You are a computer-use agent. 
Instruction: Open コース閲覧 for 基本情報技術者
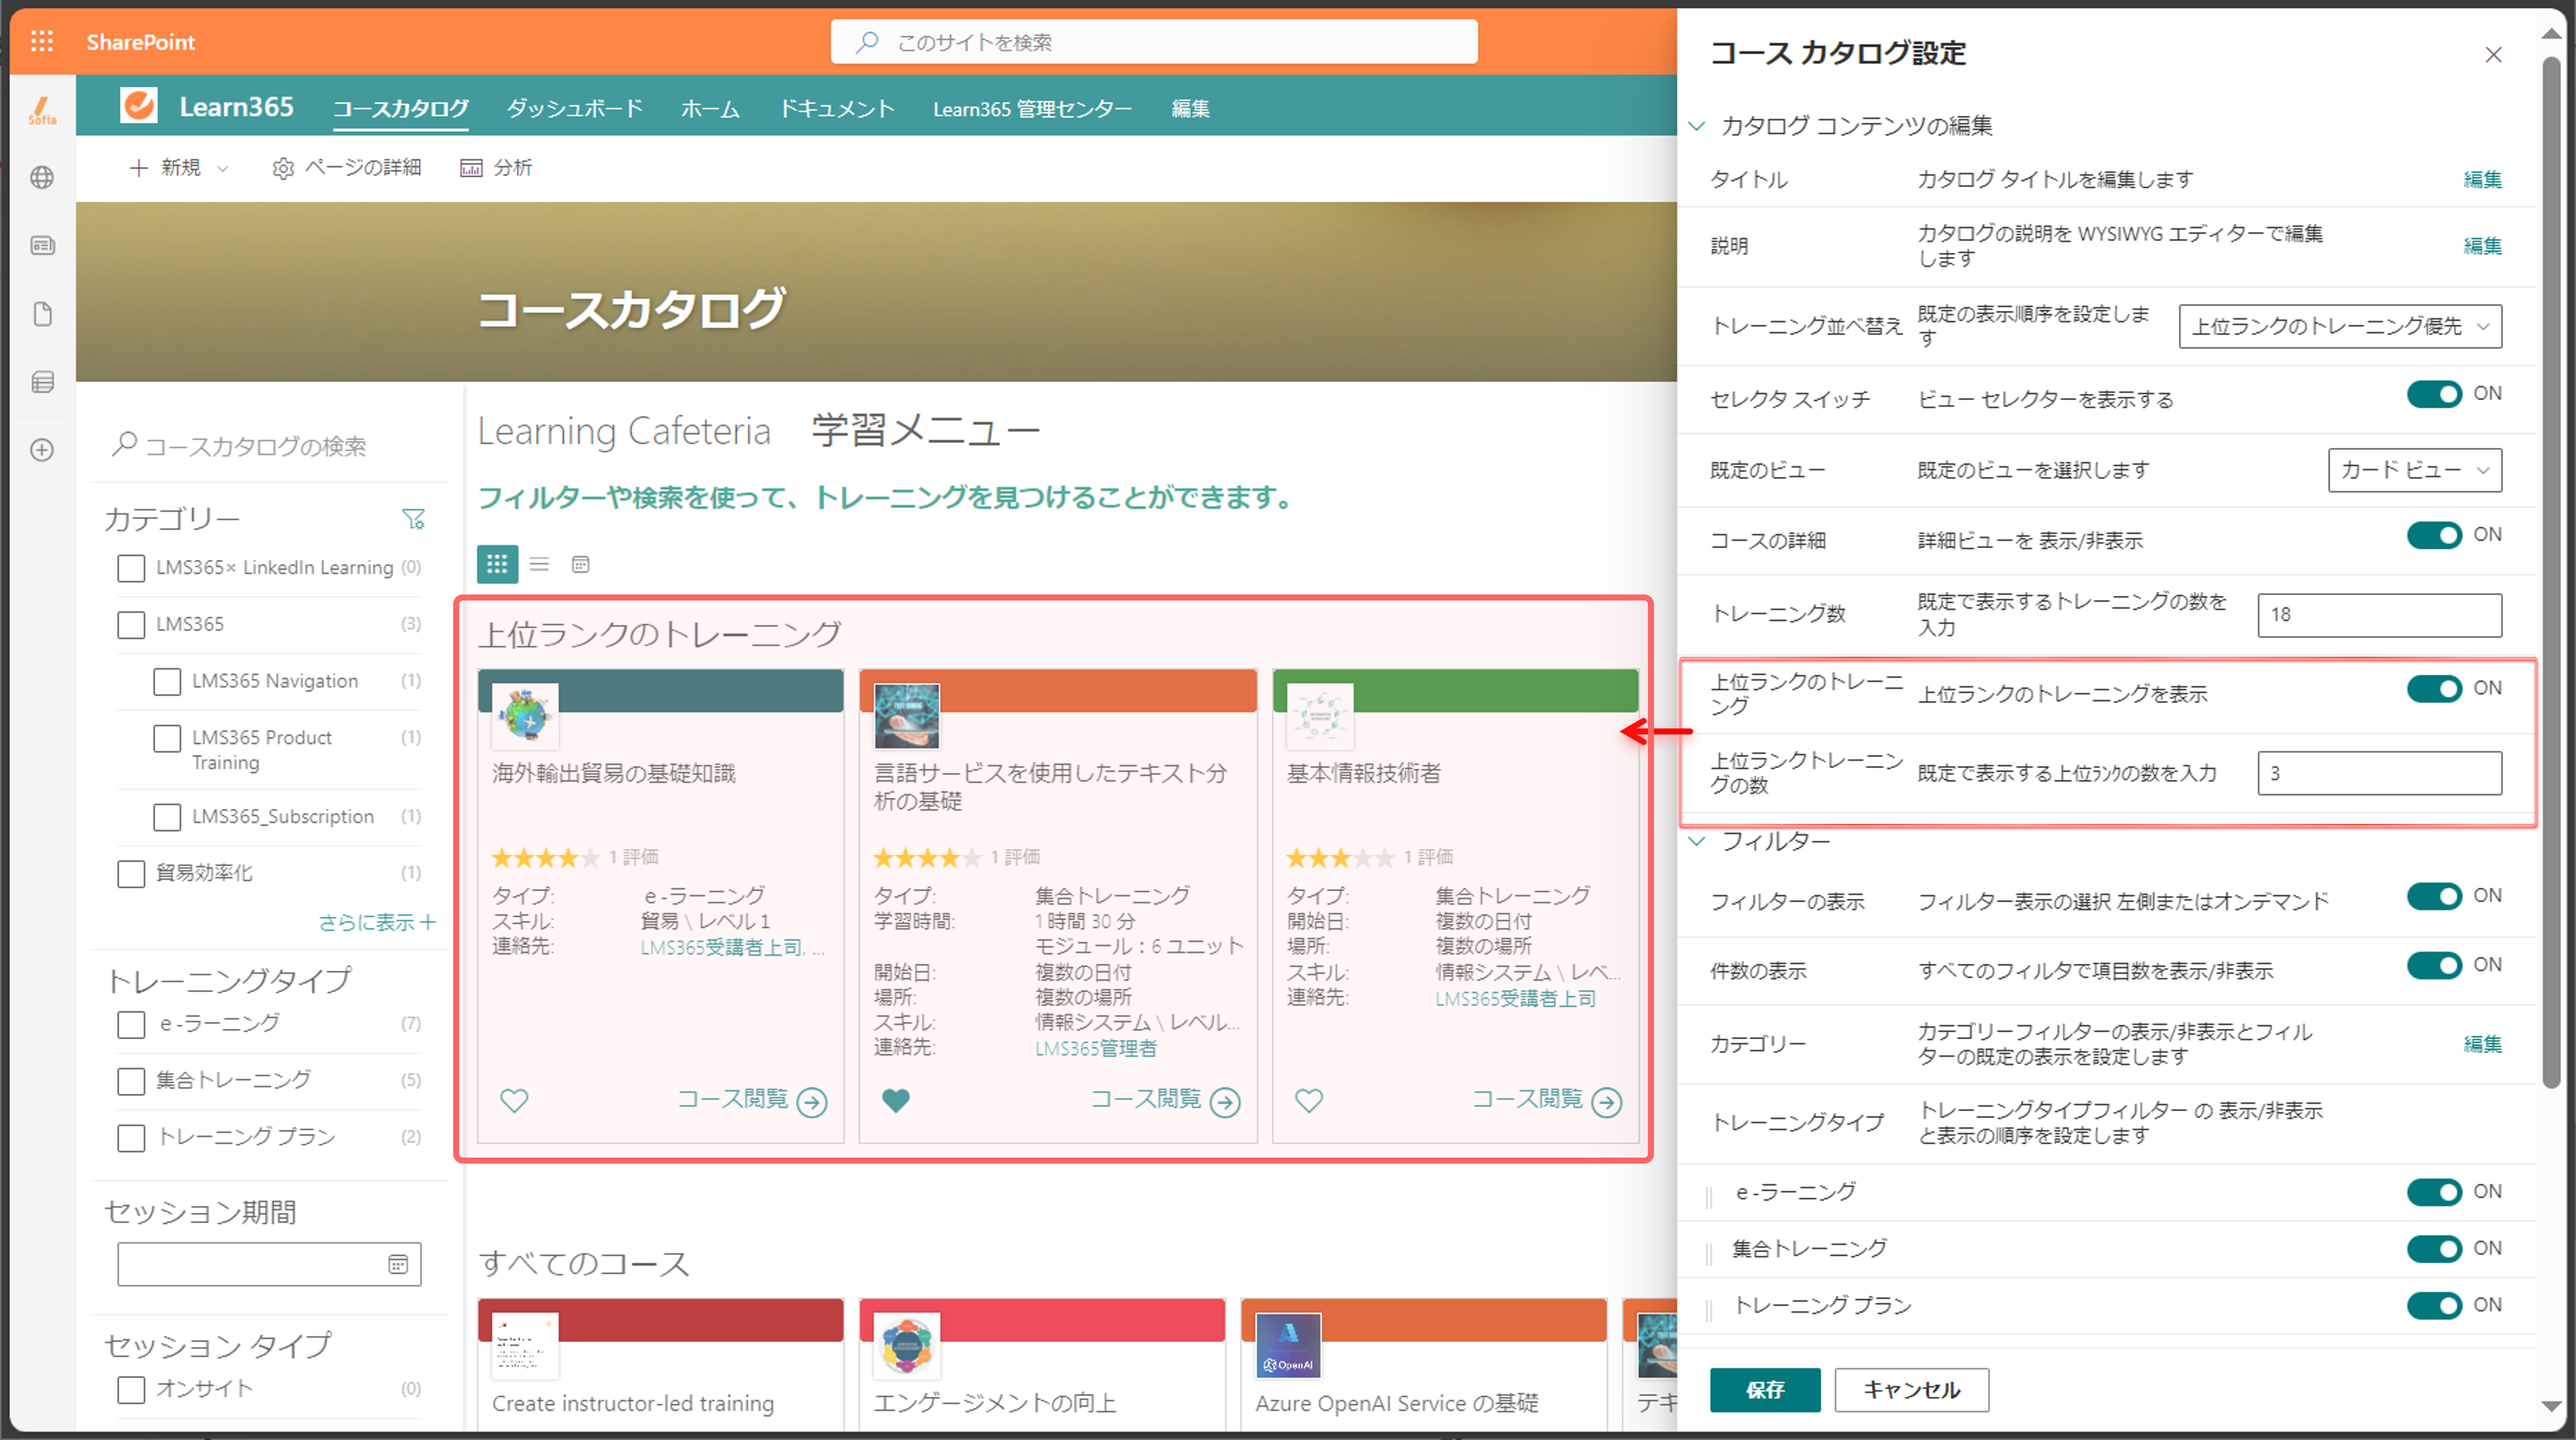[x=1546, y=1100]
